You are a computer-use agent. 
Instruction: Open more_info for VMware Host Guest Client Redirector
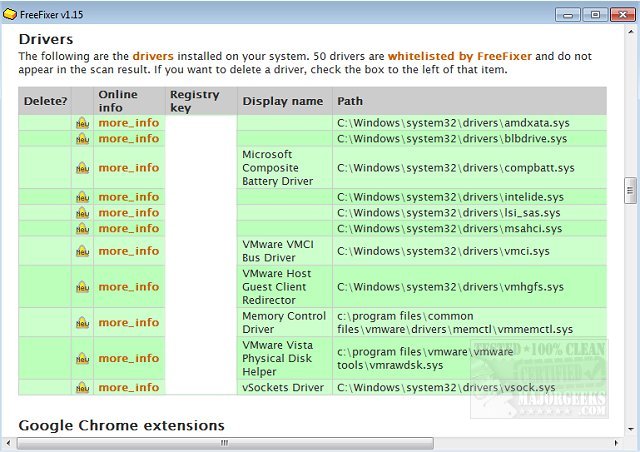point(128,287)
